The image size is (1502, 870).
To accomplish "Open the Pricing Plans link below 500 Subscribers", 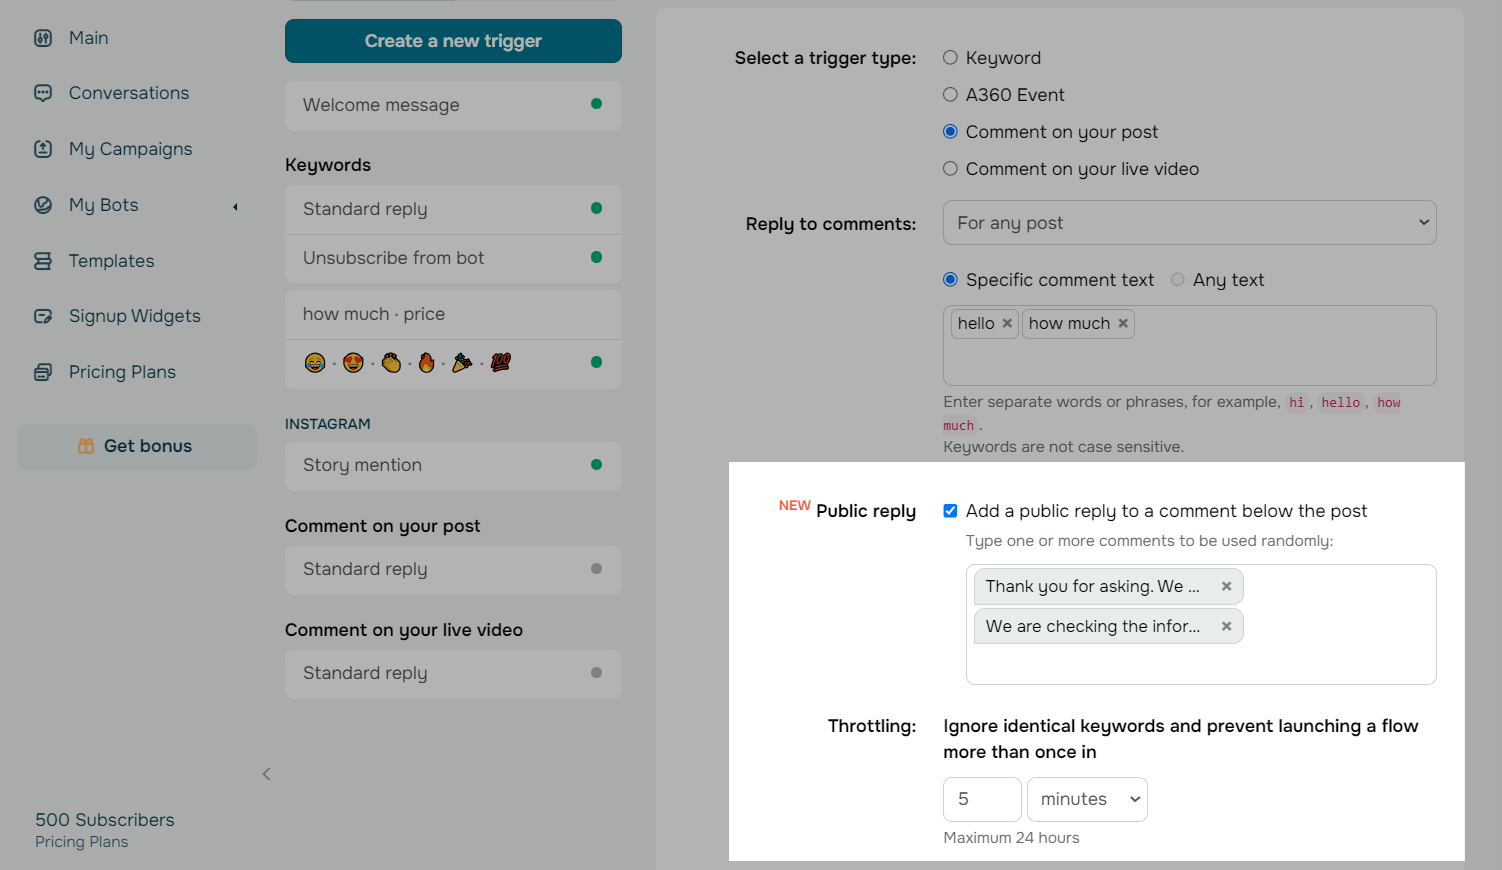I will [81, 841].
